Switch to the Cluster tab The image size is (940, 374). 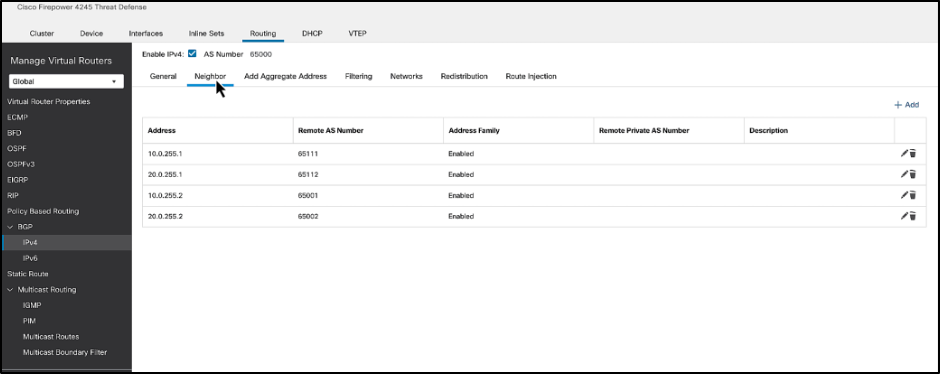(42, 34)
